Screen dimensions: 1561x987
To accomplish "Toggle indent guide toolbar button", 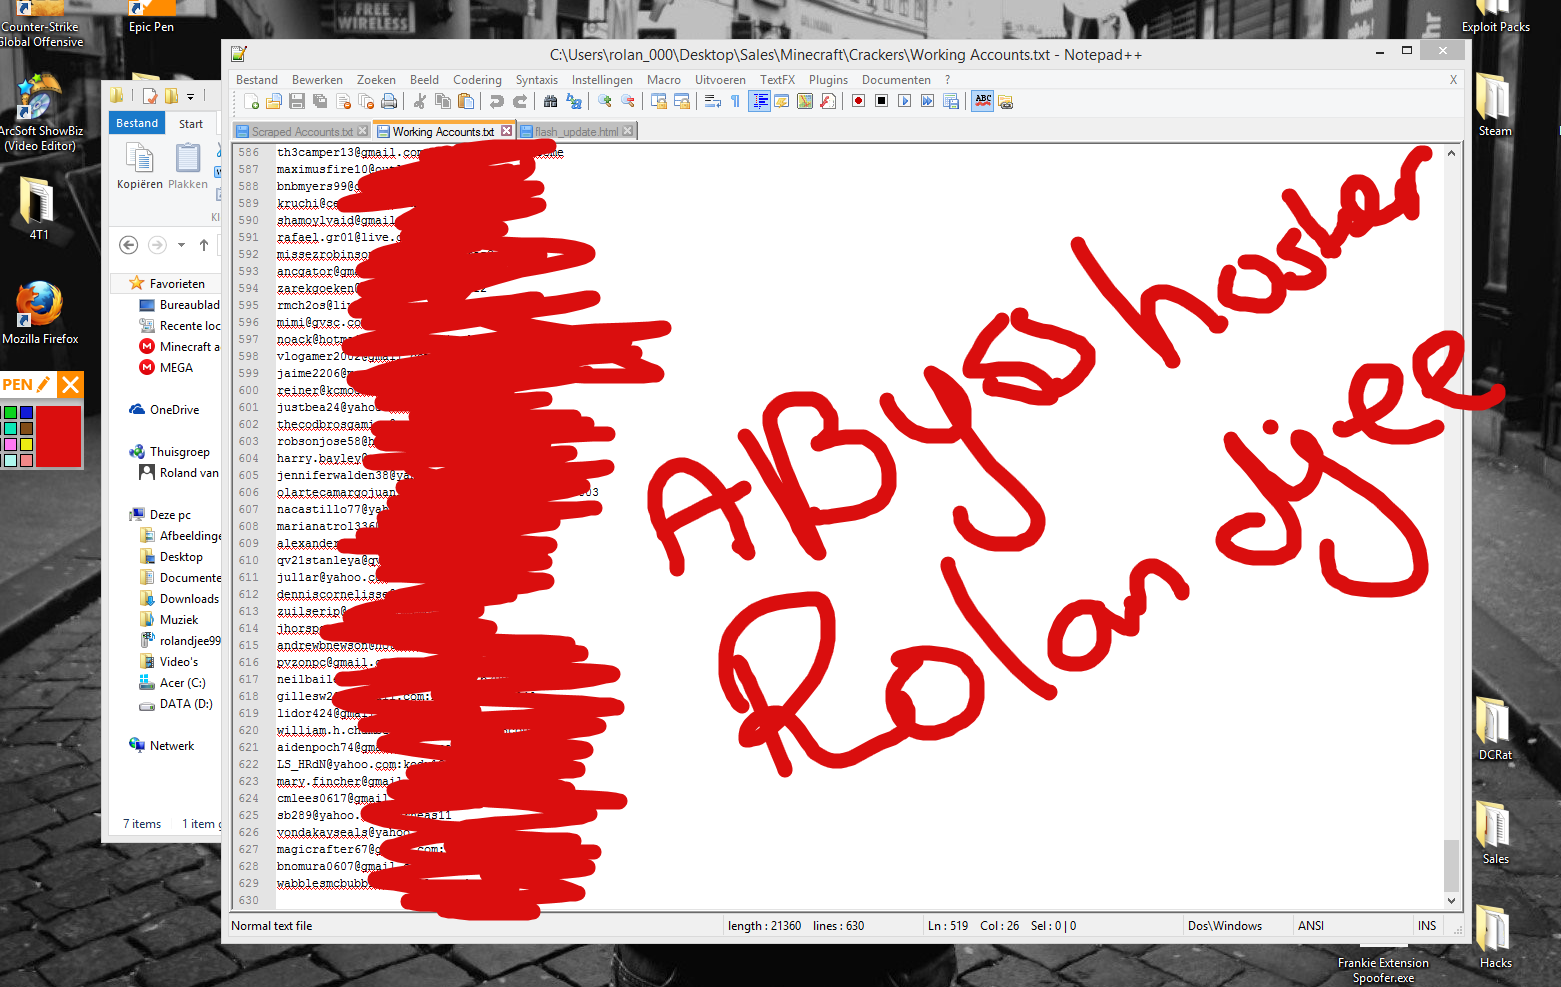I will (759, 101).
